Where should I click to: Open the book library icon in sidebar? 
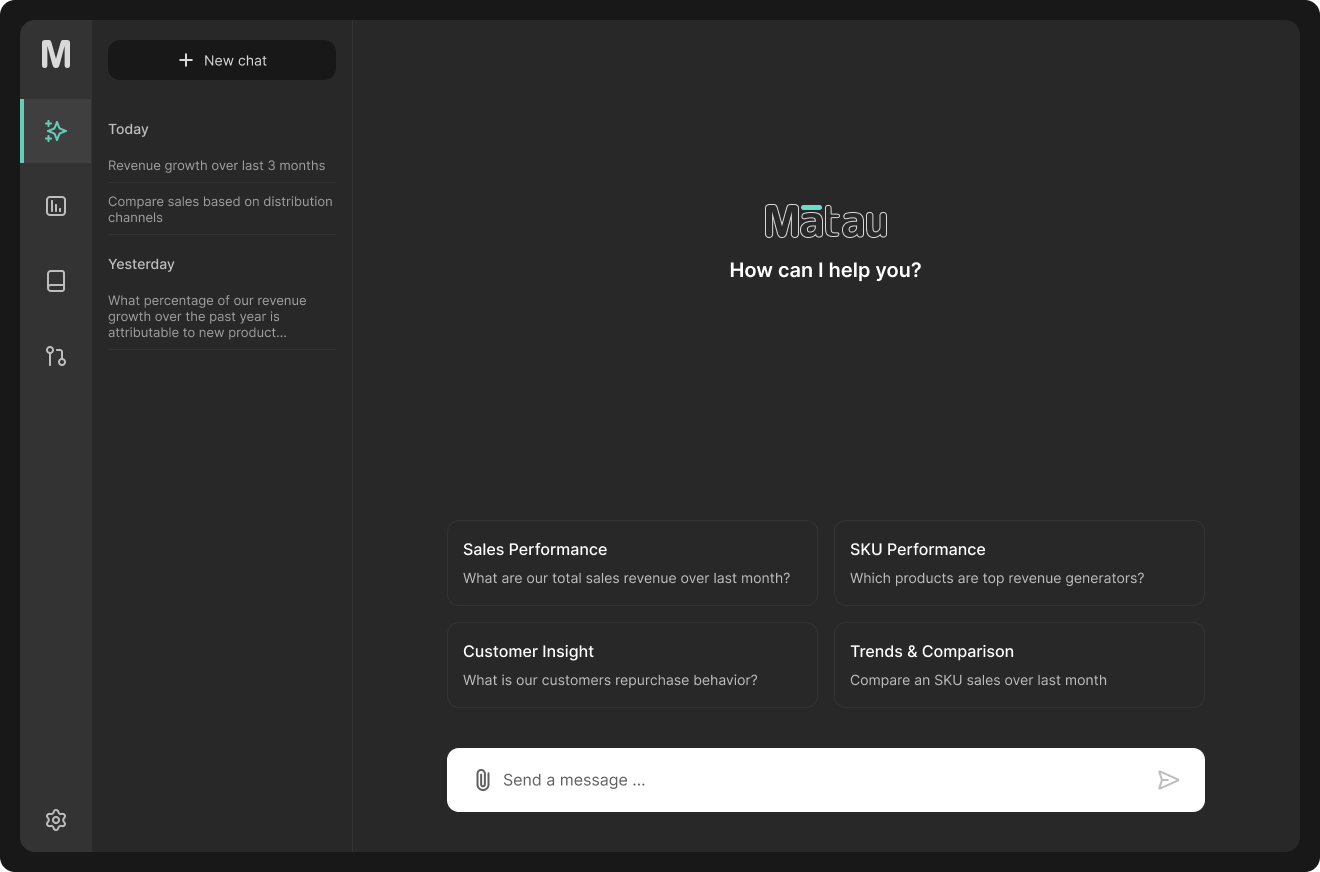(56, 281)
